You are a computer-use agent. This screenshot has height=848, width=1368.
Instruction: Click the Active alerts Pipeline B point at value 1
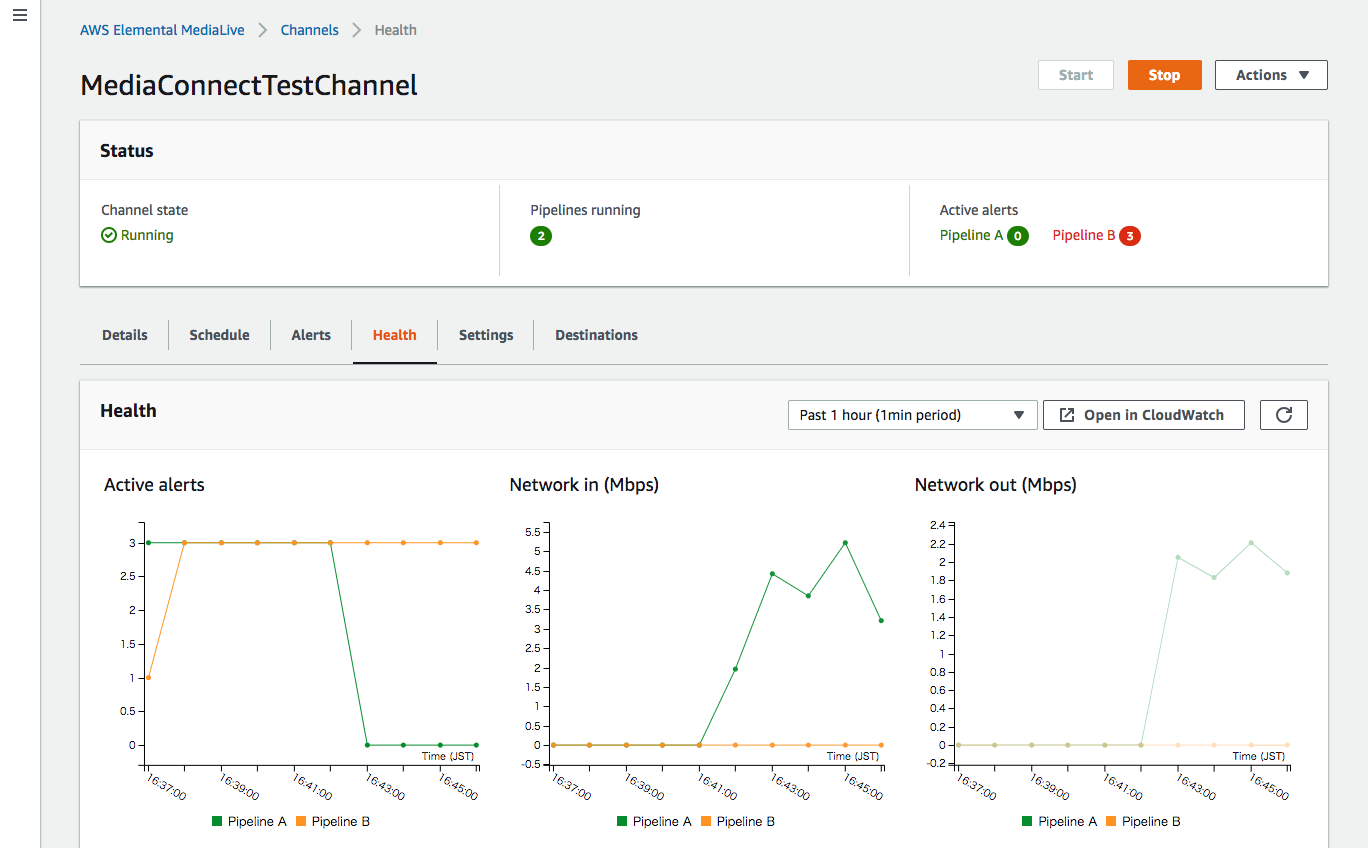[148, 678]
